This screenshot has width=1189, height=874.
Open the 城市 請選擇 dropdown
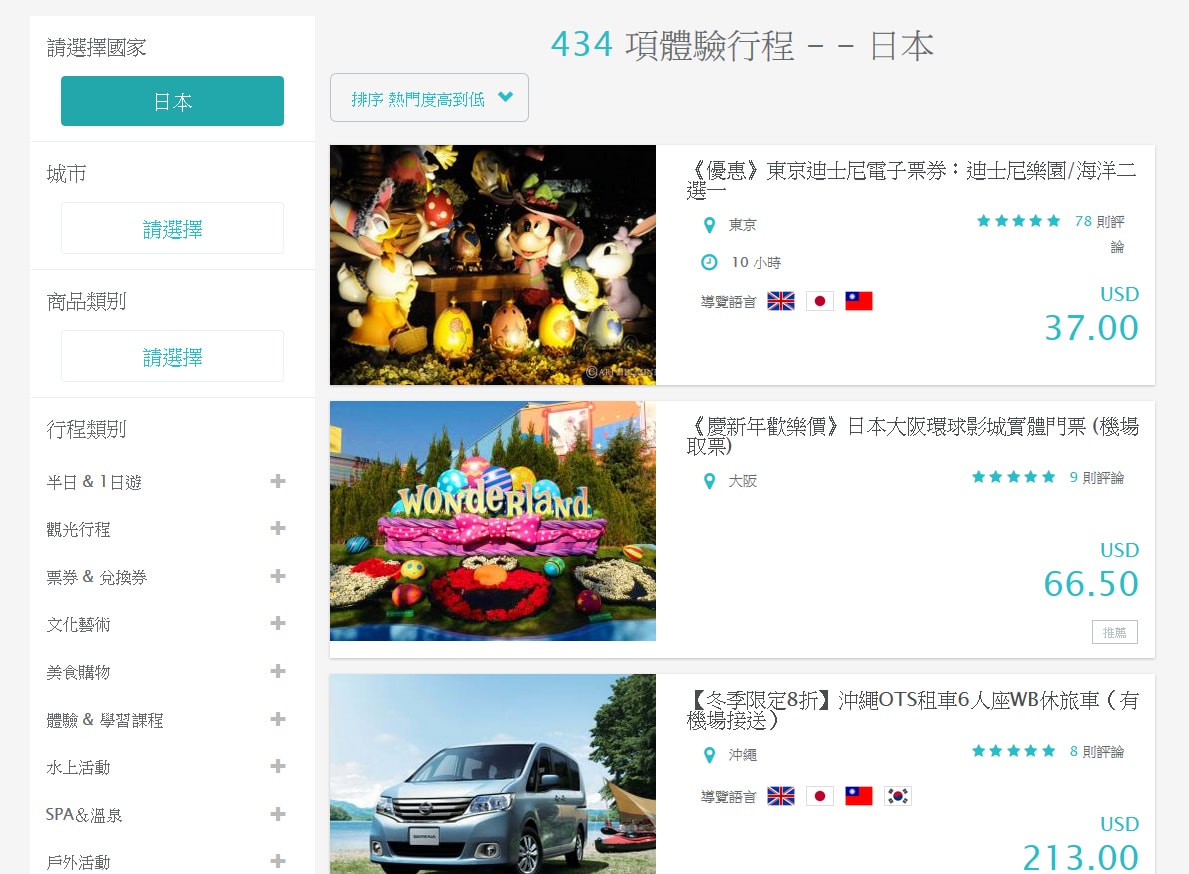click(x=172, y=228)
